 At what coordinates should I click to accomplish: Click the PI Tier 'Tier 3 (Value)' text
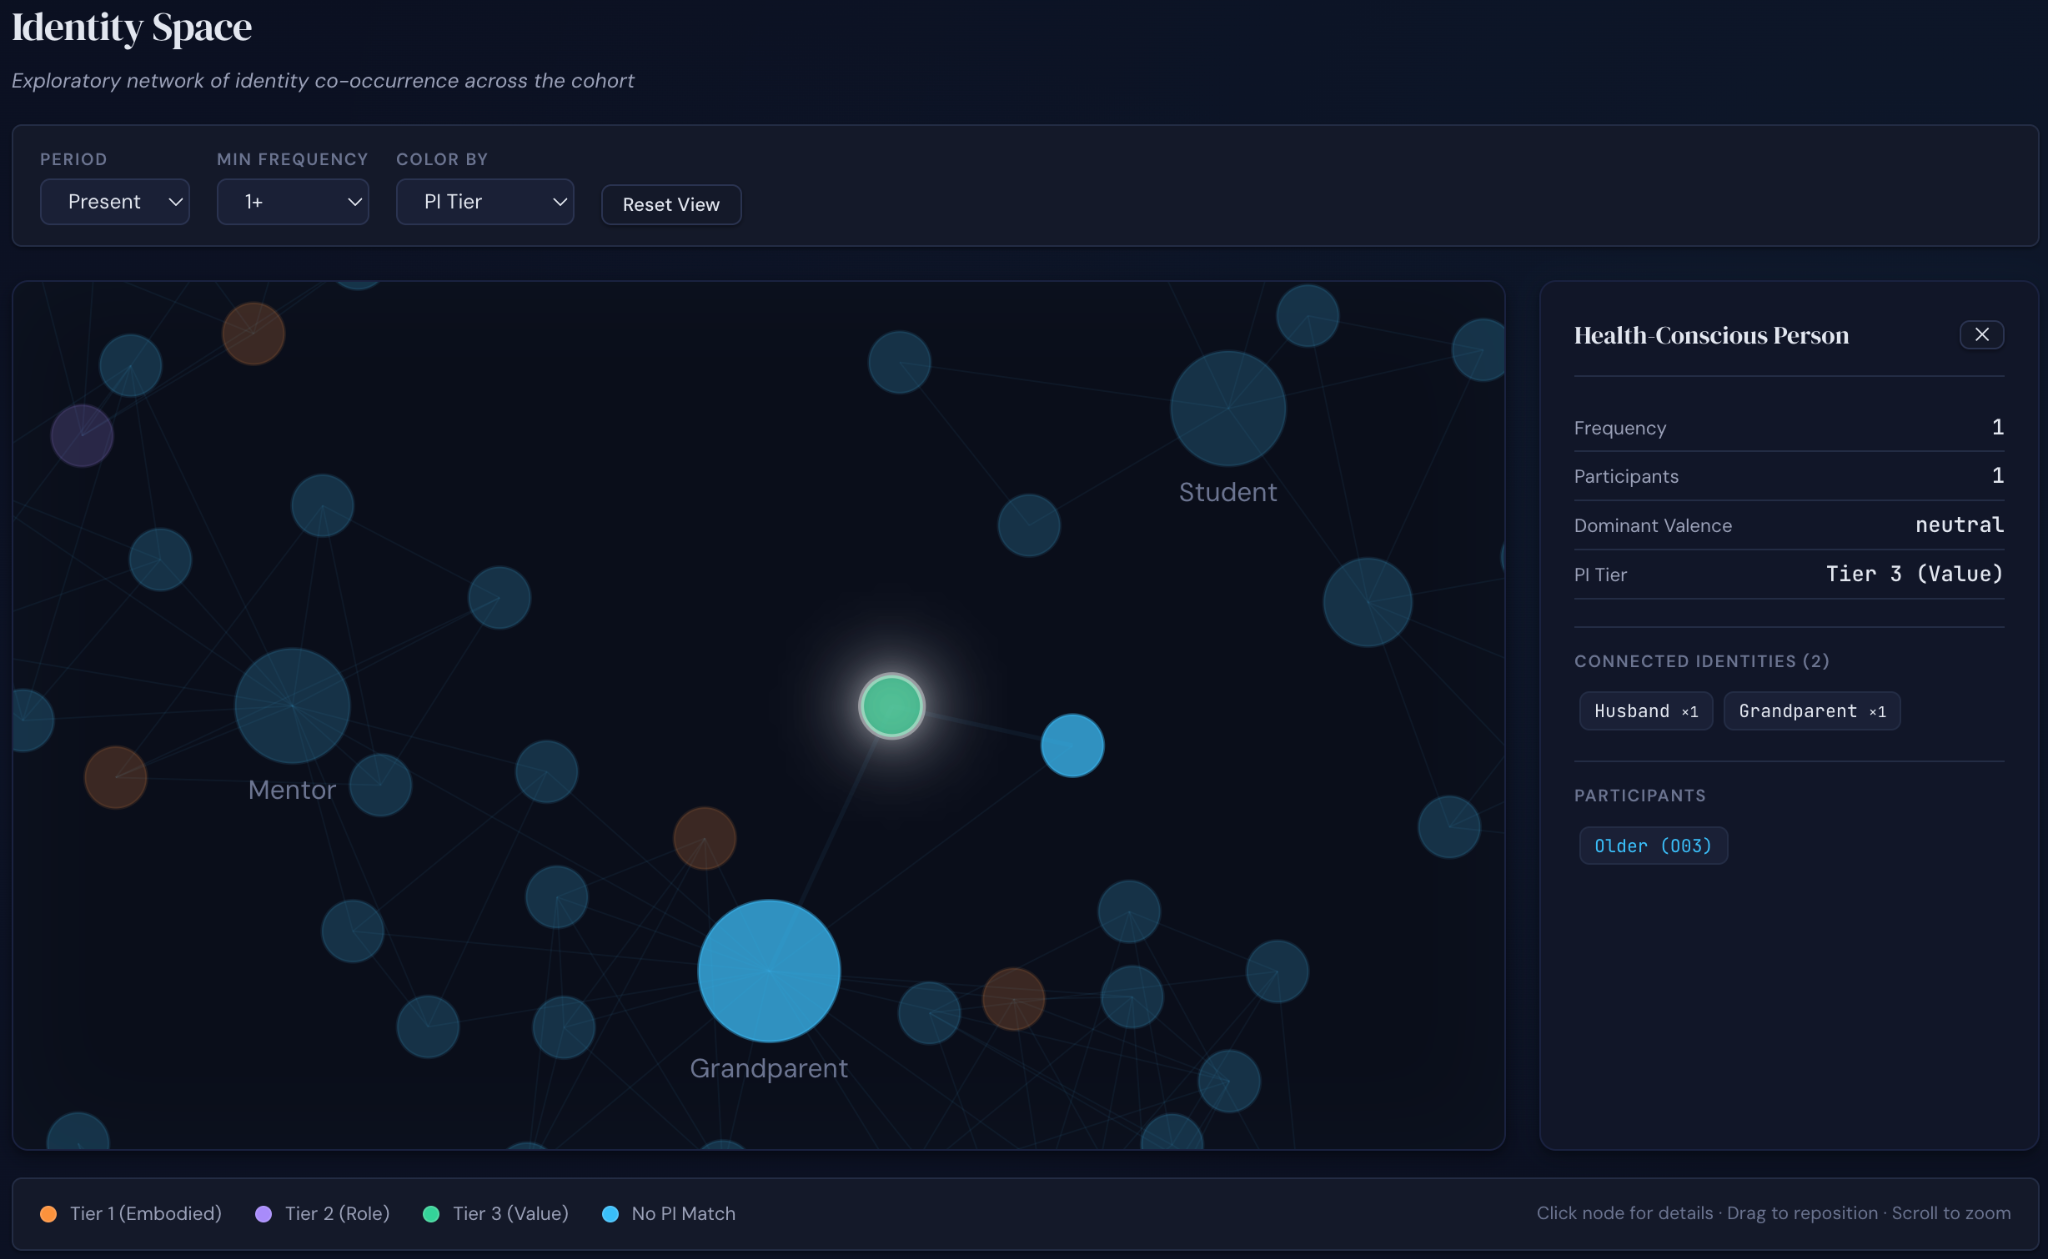(1915, 574)
